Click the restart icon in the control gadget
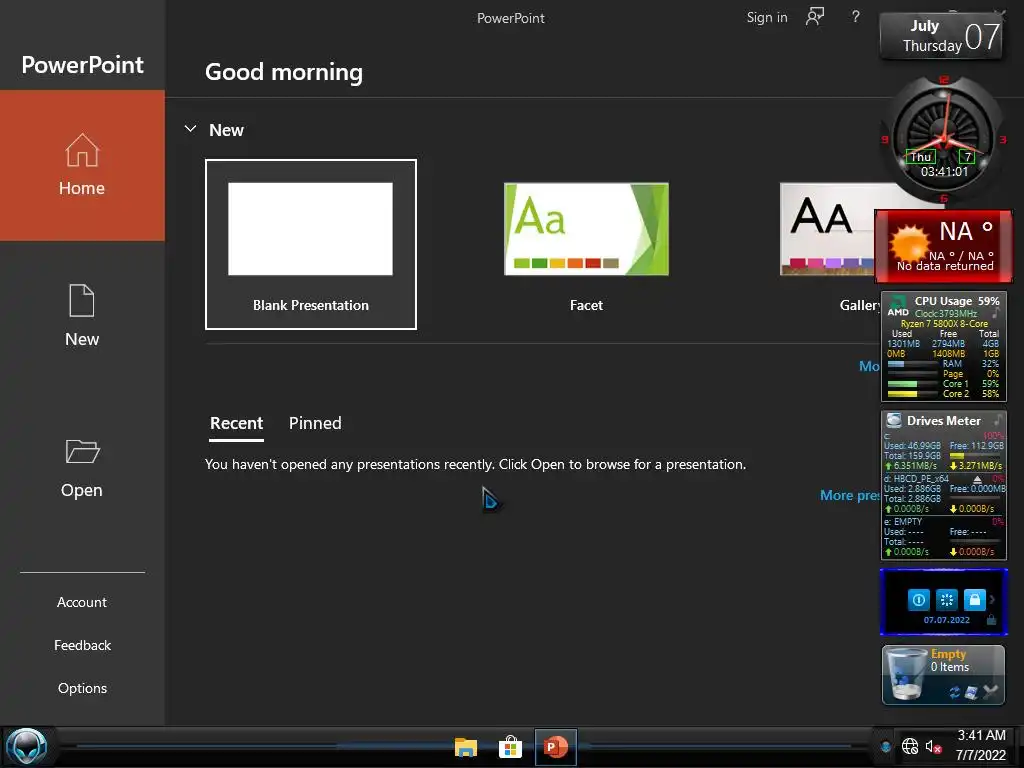The height and width of the screenshot is (768, 1024). tap(946, 599)
